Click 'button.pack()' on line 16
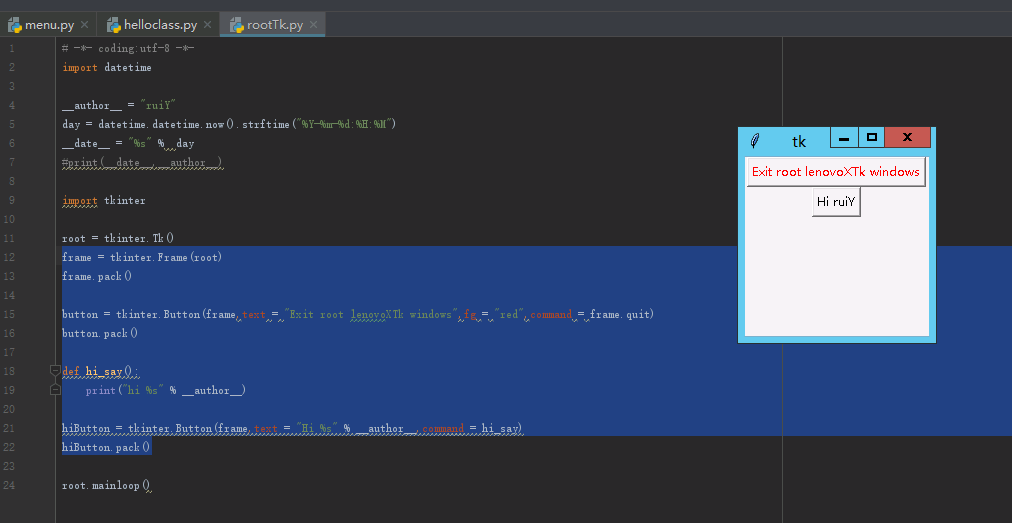1012x523 pixels. [x=100, y=333]
